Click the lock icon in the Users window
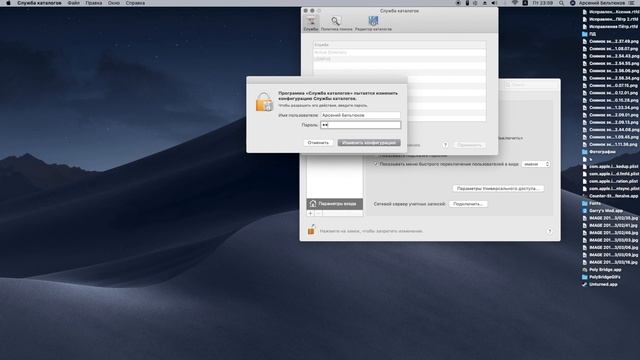The width and height of the screenshot is (640, 360). (x=311, y=230)
